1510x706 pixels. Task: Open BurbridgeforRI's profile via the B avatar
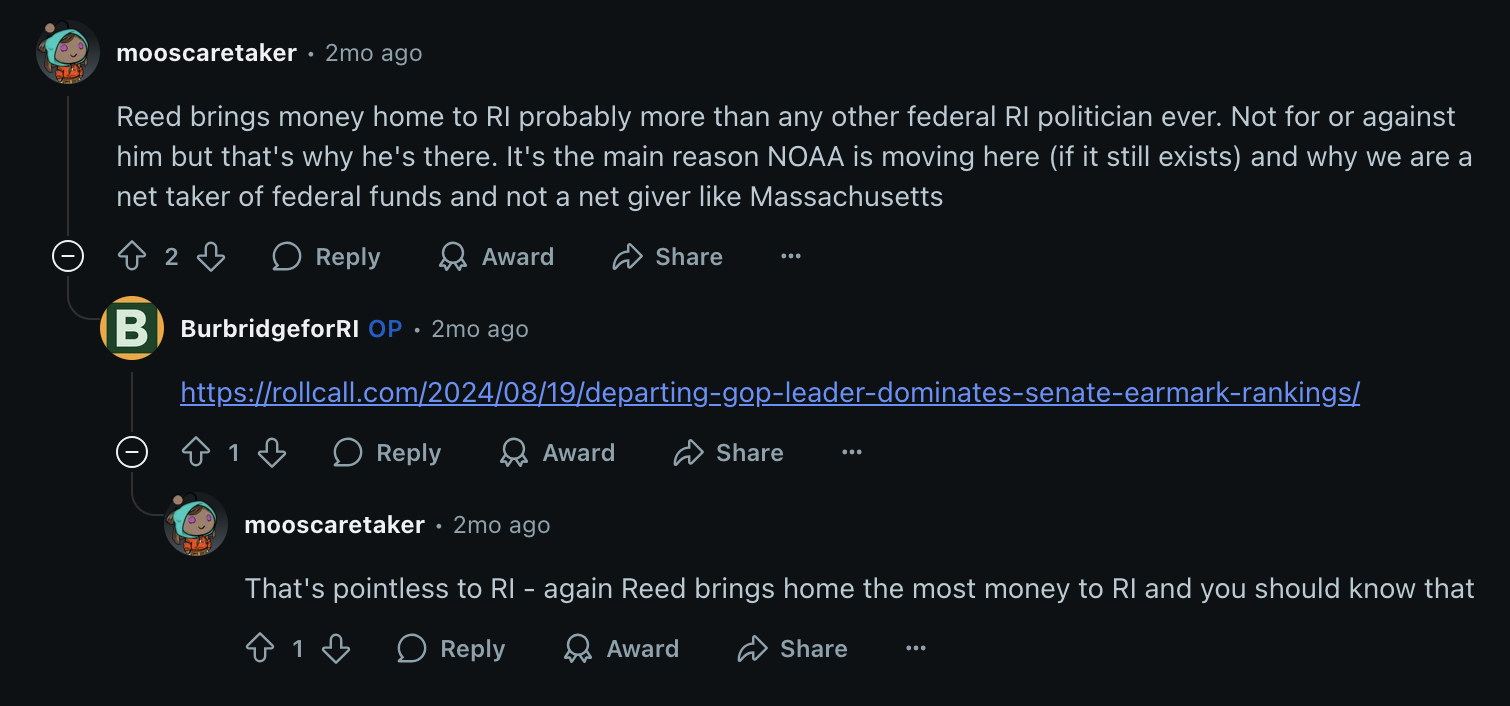point(132,328)
